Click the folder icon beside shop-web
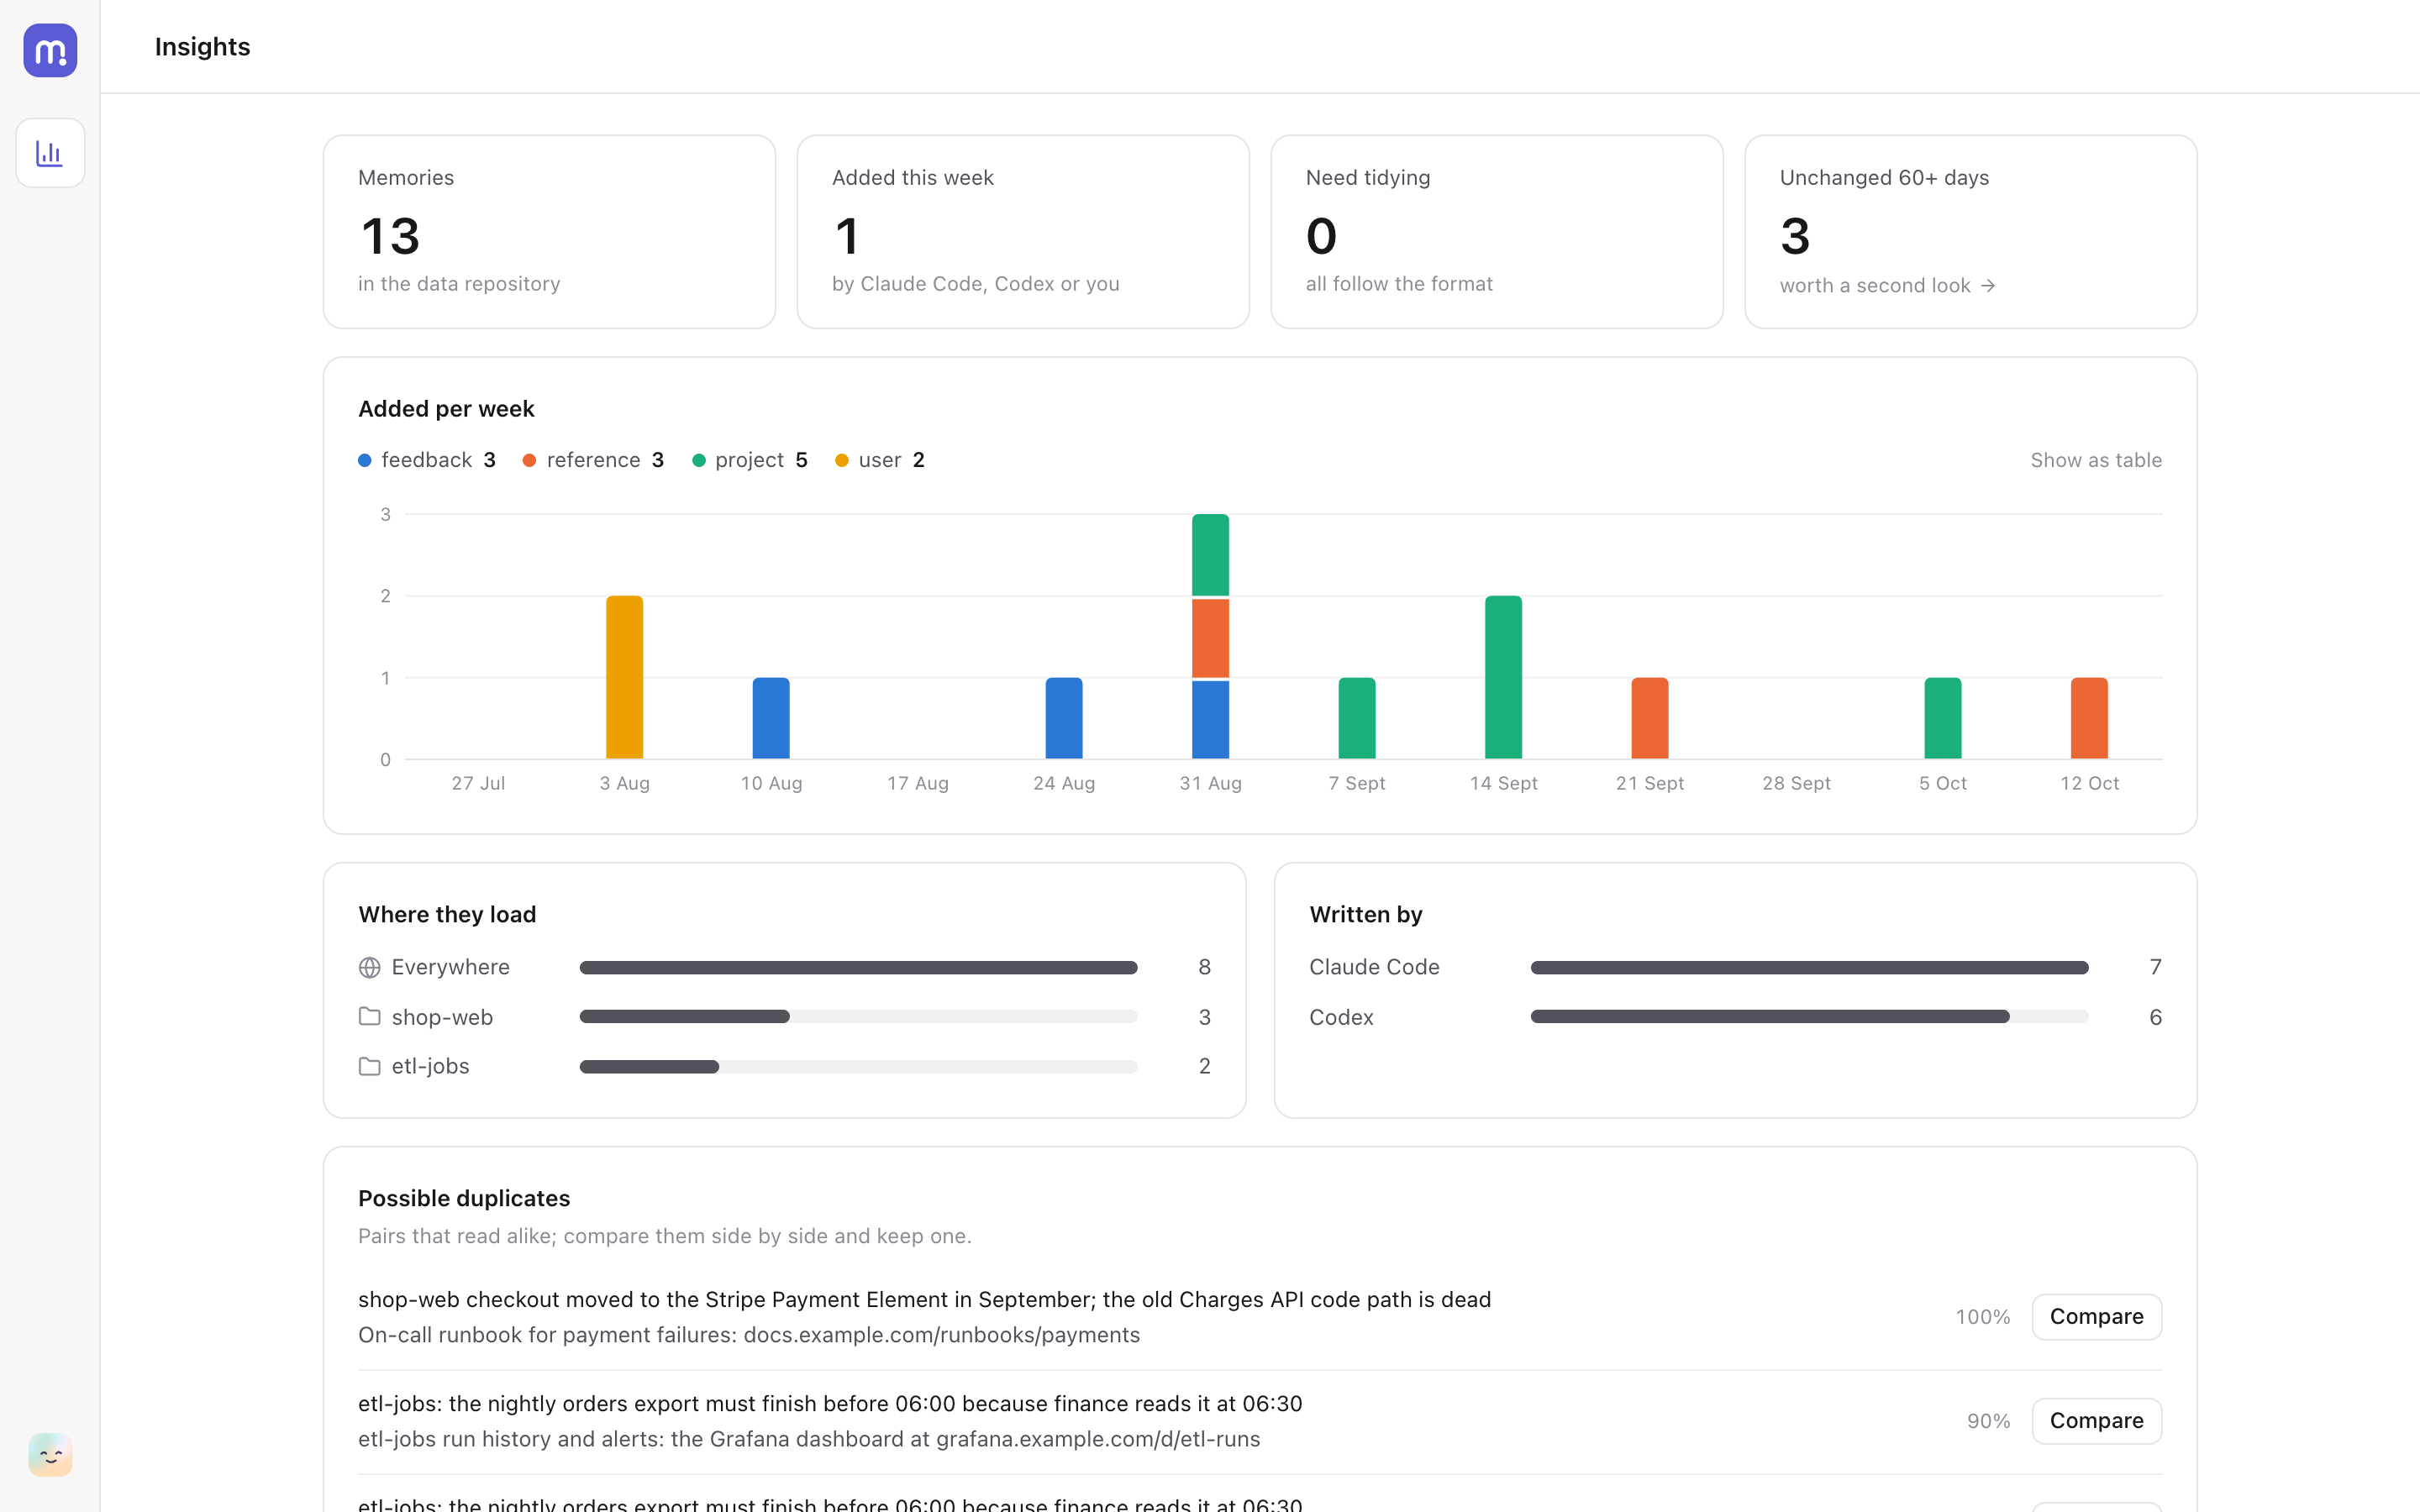Image resolution: width=2420 pixels, height=1512 pixels. tap(369, 1016)
